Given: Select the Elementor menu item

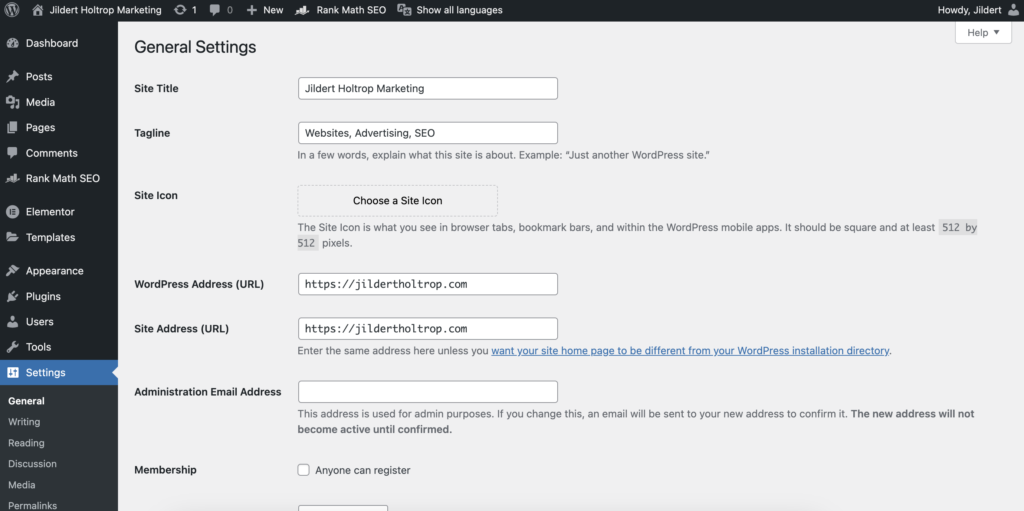Looking at the screenshot, I should point(59,212).
